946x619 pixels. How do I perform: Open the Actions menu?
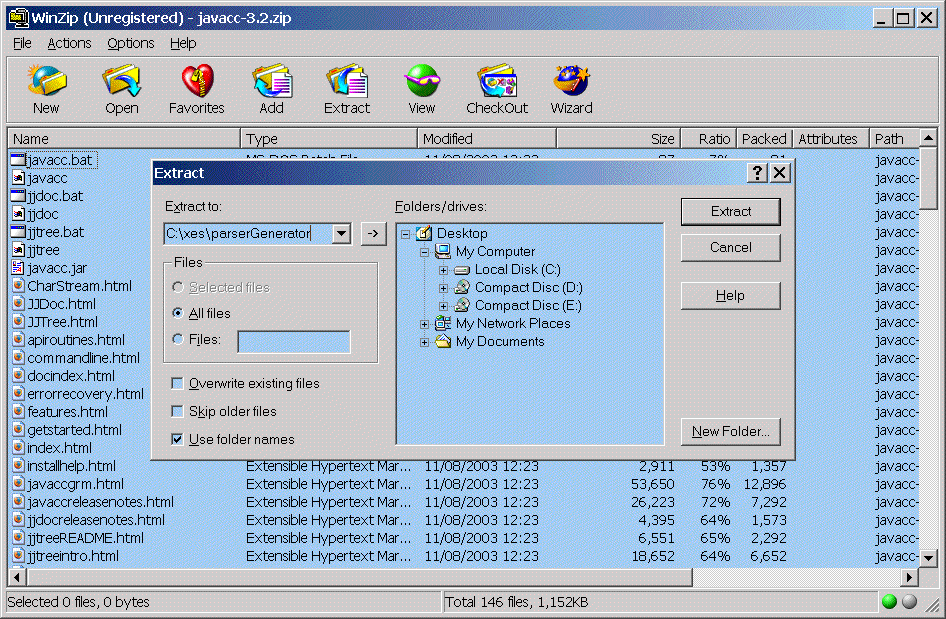pos(69,43)
